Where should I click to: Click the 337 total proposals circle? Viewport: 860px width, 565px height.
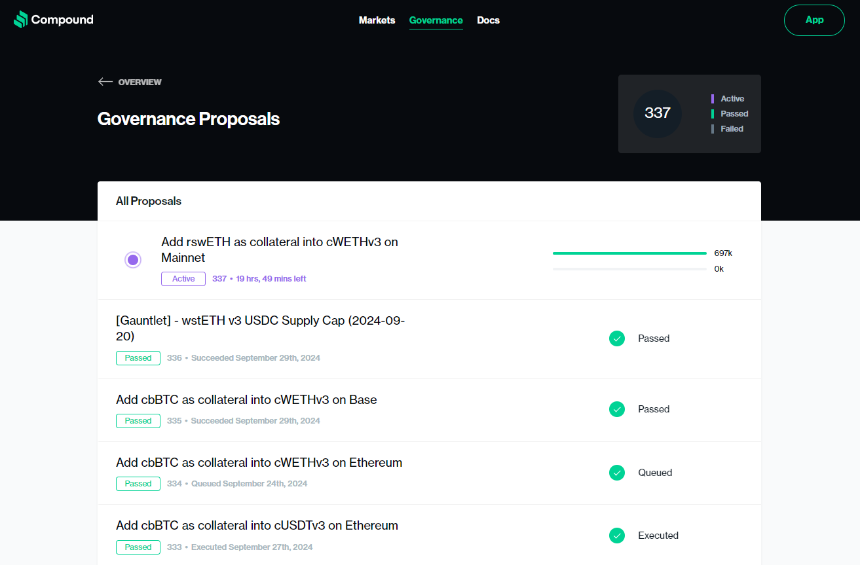coord(657,114)
